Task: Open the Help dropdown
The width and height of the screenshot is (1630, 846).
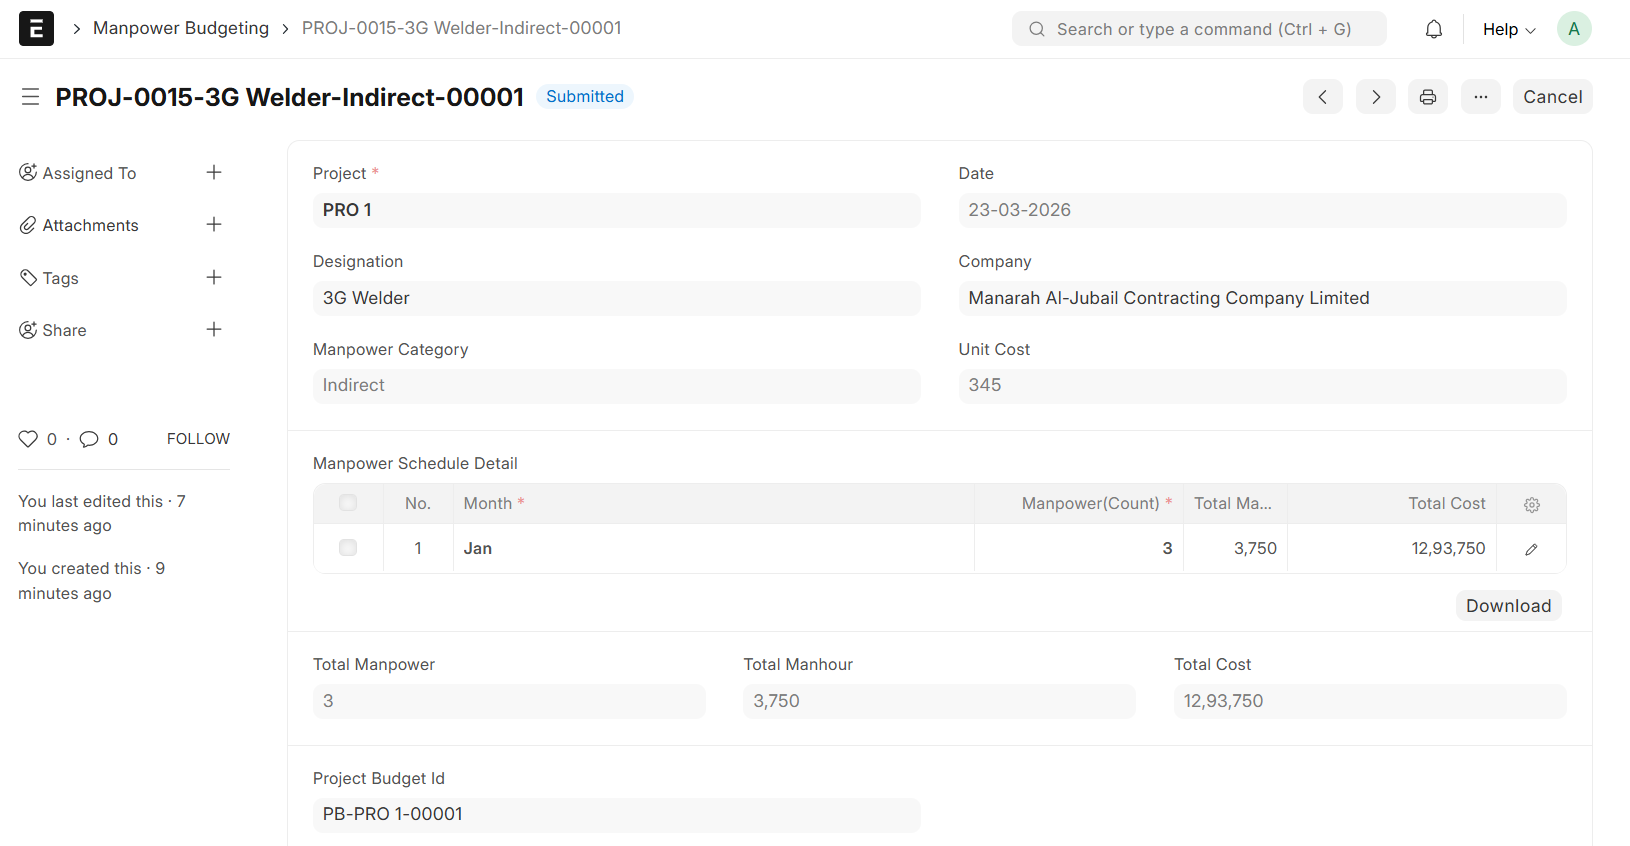Action: tap(1508, 29)
